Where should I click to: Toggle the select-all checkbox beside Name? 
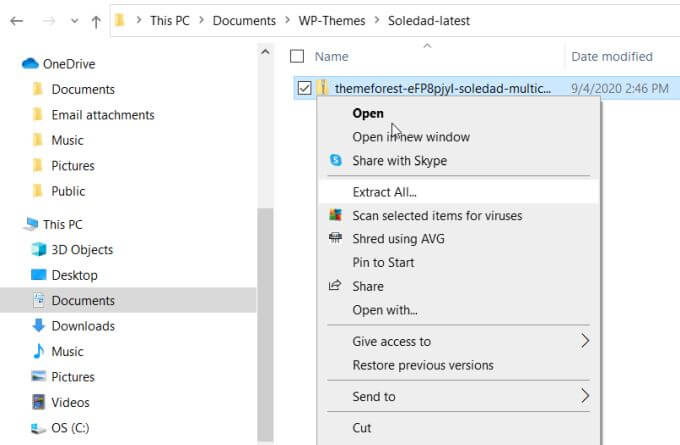pyautogui.click(x=296, y=57)
